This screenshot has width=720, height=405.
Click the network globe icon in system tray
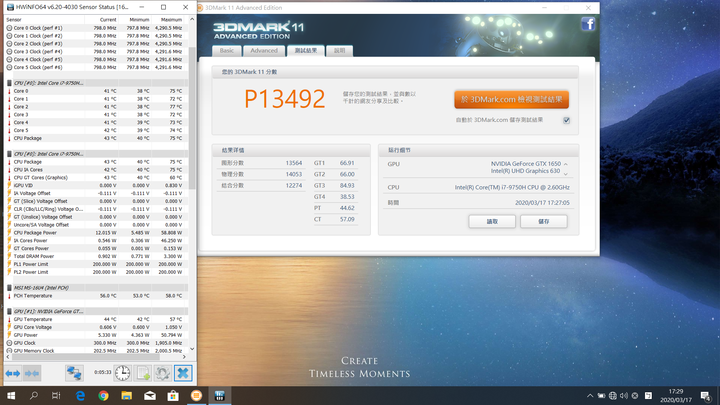(x=613, y=395)
